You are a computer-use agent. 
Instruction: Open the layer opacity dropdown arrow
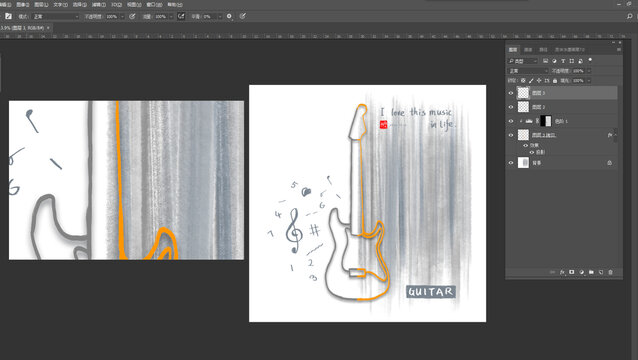588,71
